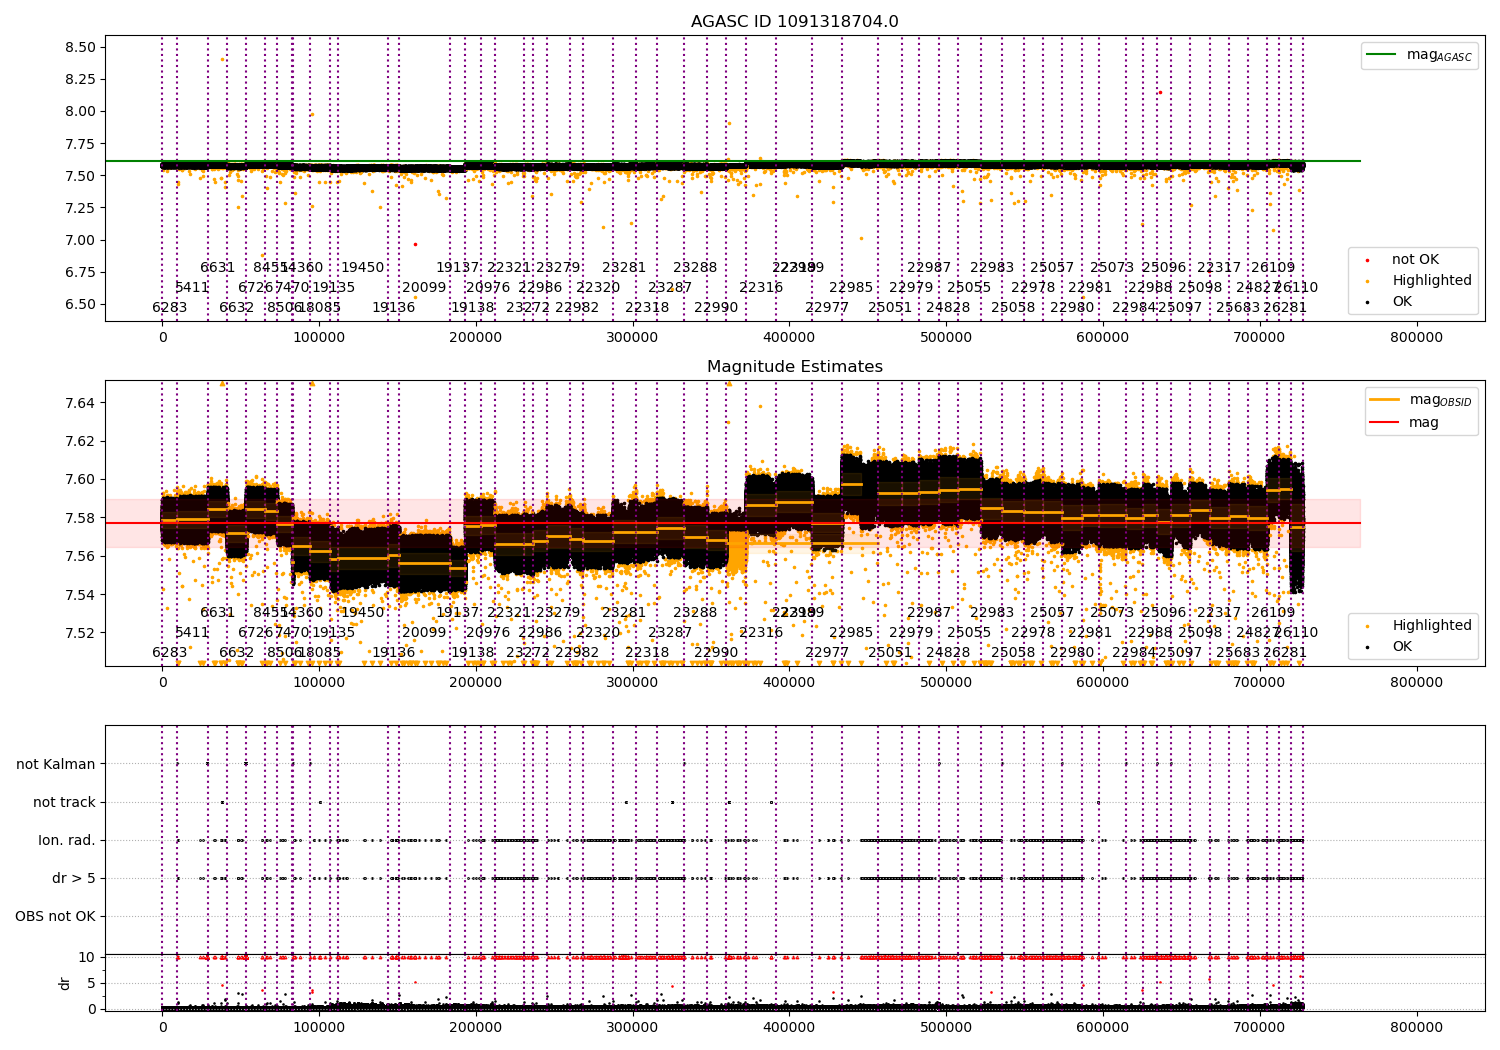
Task: Select 'not OK' legend entry in top plot
Action: (x=1402, y=260)
